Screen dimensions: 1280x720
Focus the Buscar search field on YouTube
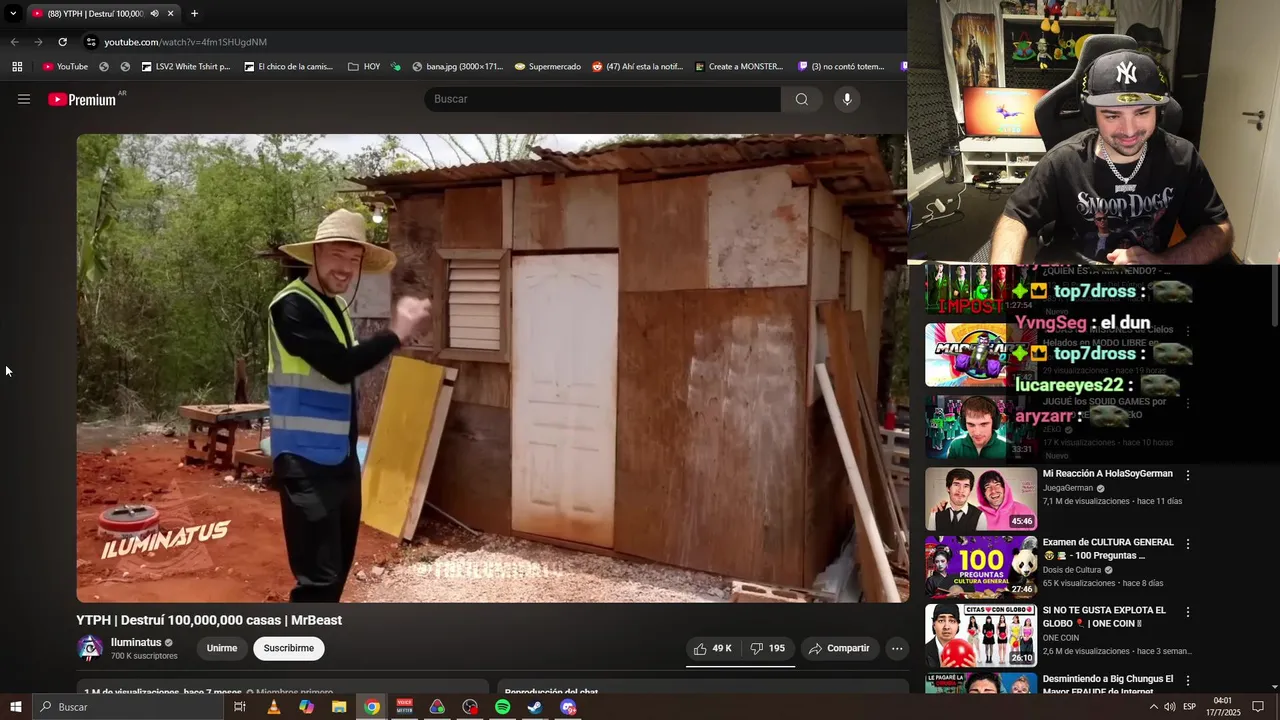click(603, 99)
